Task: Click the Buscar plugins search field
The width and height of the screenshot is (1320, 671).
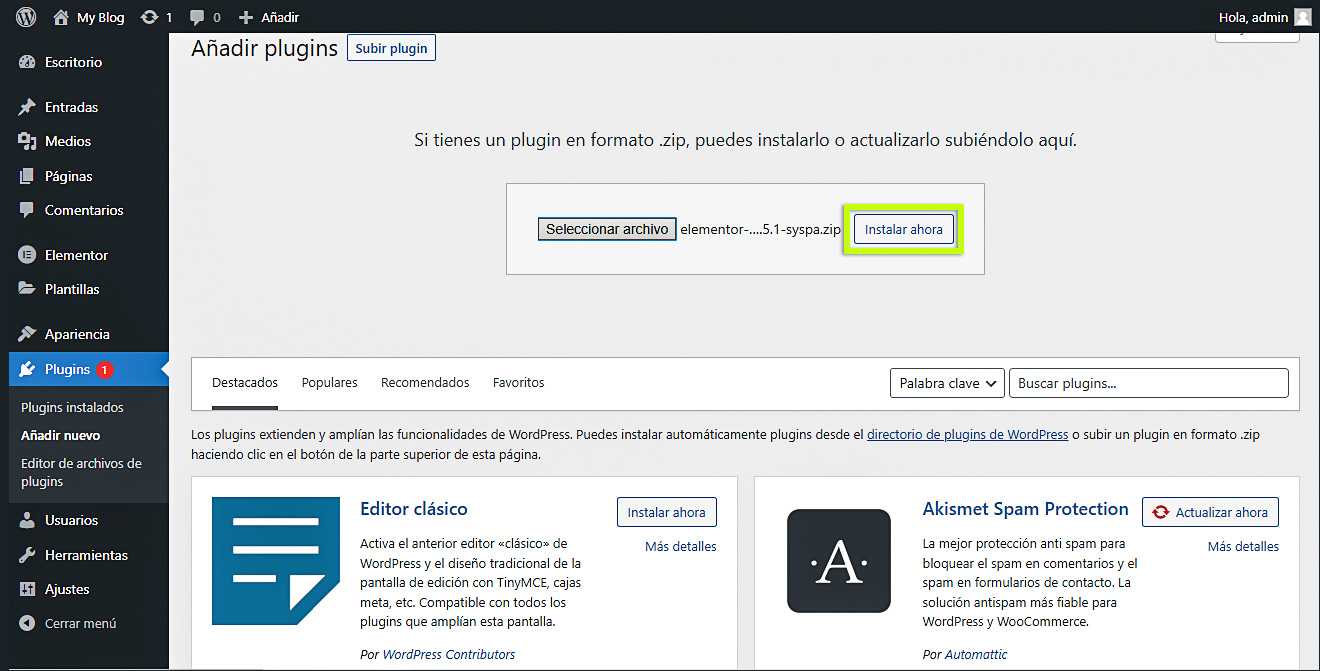Action: [x=1148, y=383]
